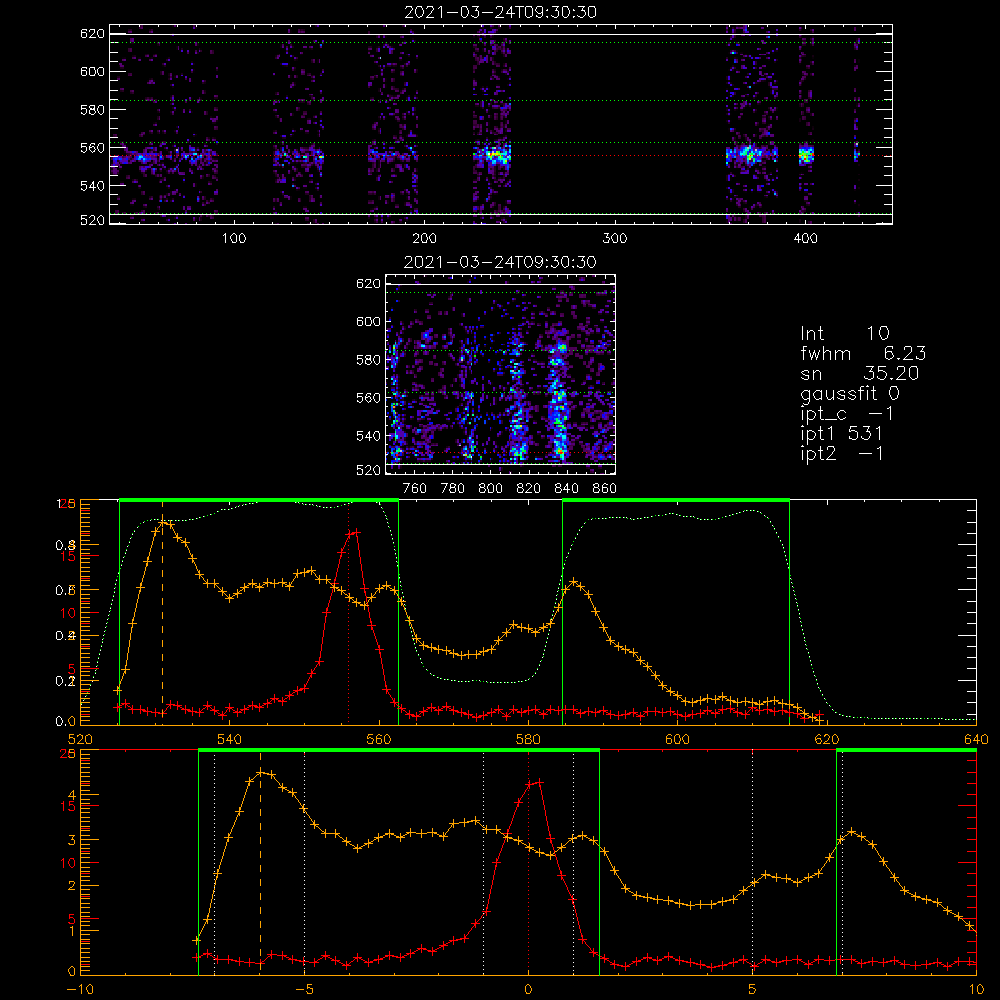
Task: Click x-axis label 10 of bottom plot
Action: pos(976,990)
